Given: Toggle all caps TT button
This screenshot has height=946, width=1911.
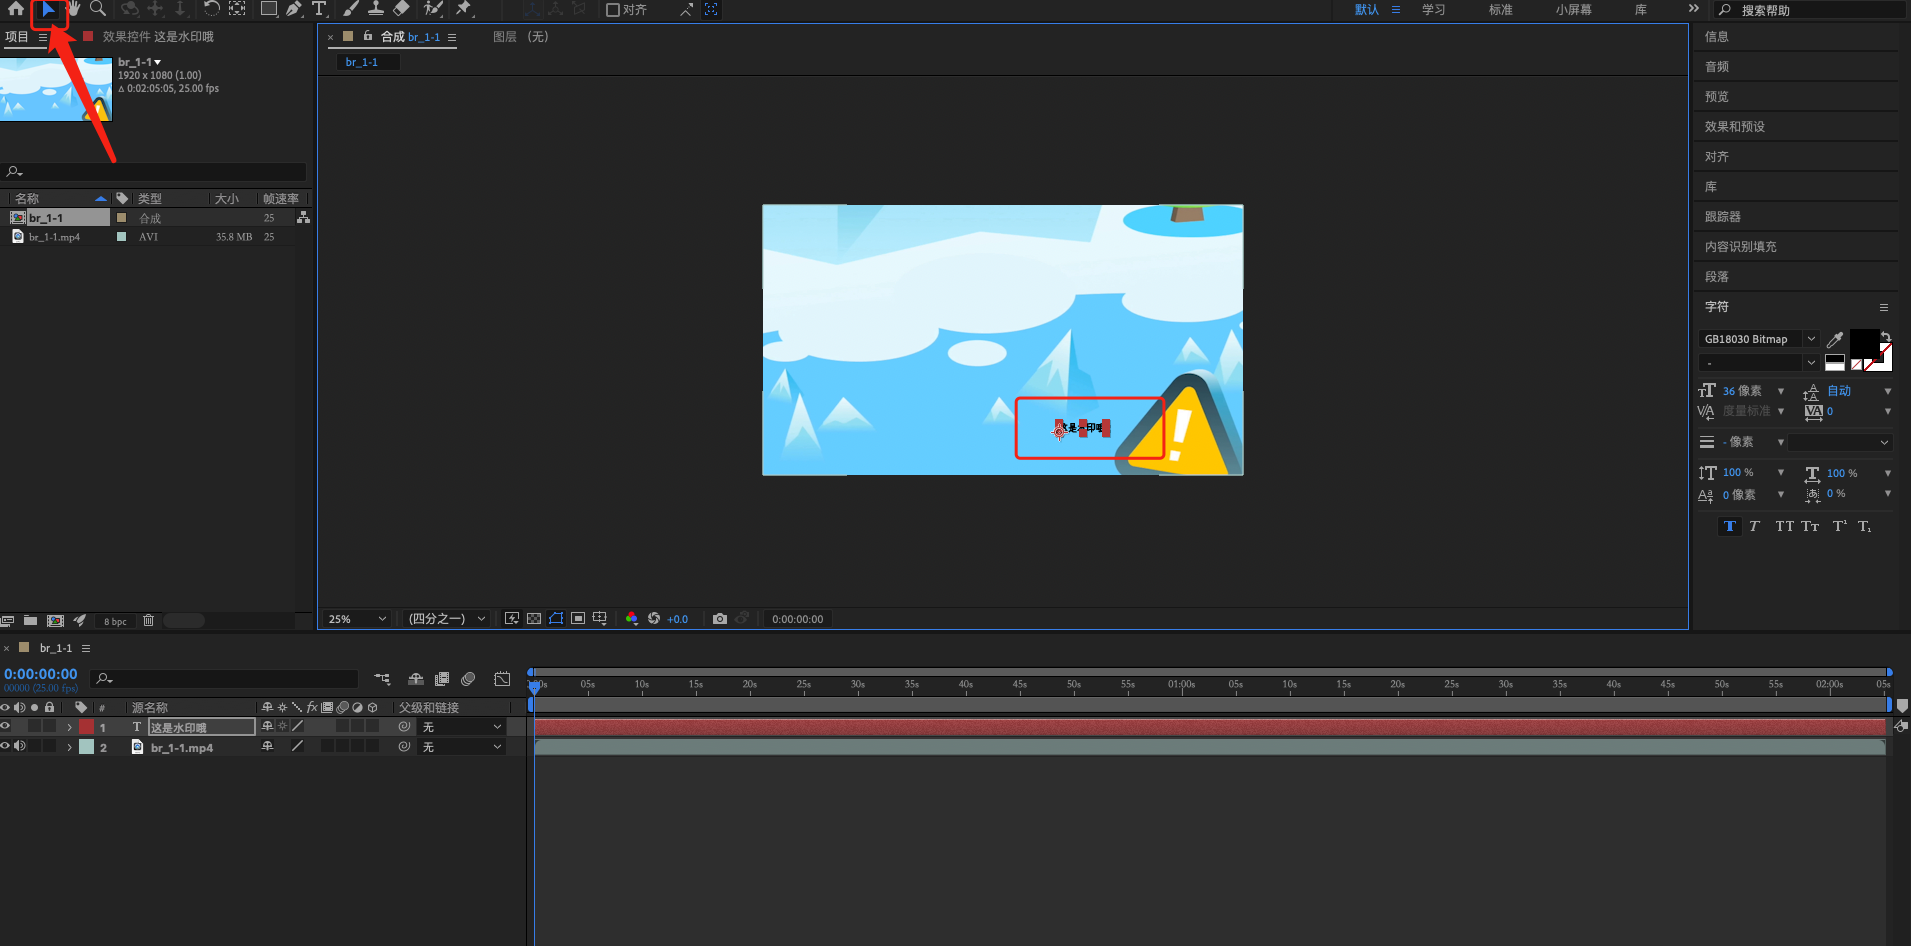Looking at the screenshot, I should coord(1784,526).
